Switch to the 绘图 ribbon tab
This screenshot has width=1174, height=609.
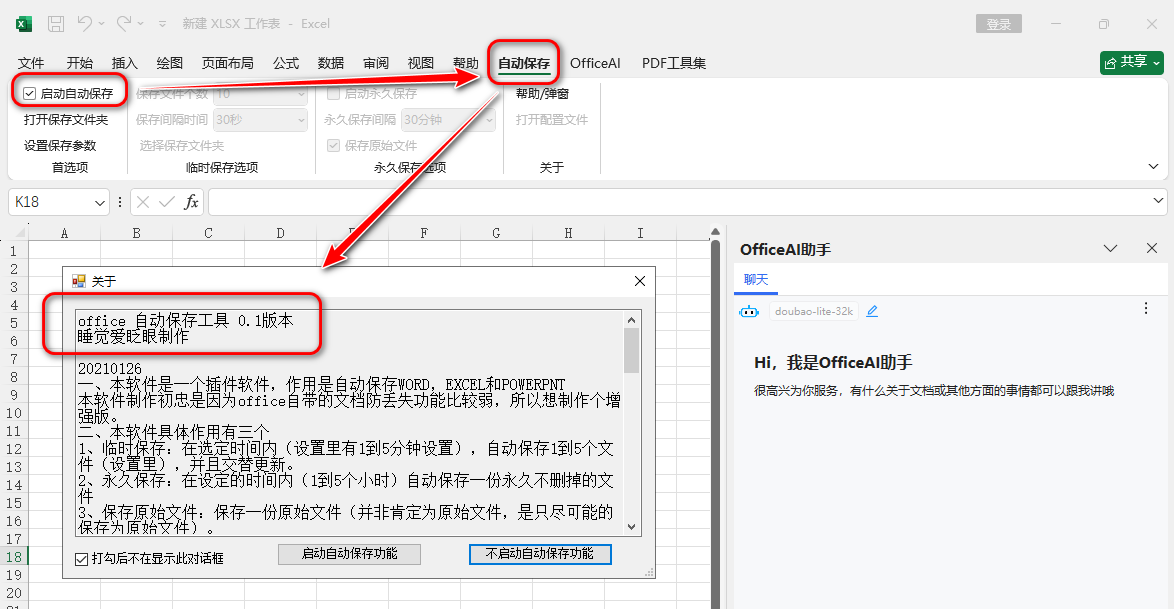pos(170,63)
